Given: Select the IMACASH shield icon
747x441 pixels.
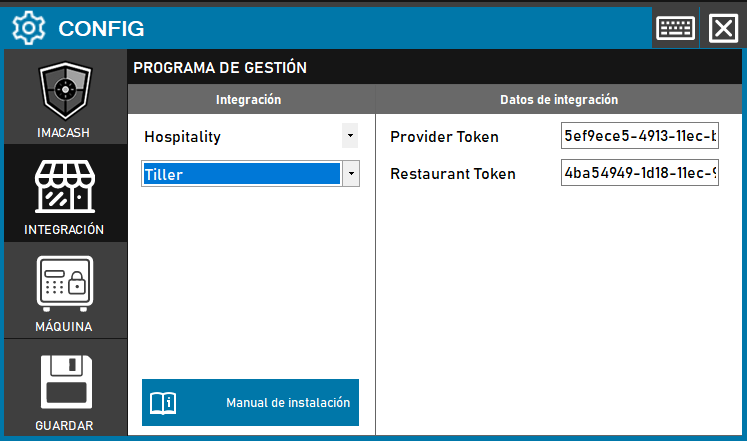Looking at the screenshot, I should (65, 92).
